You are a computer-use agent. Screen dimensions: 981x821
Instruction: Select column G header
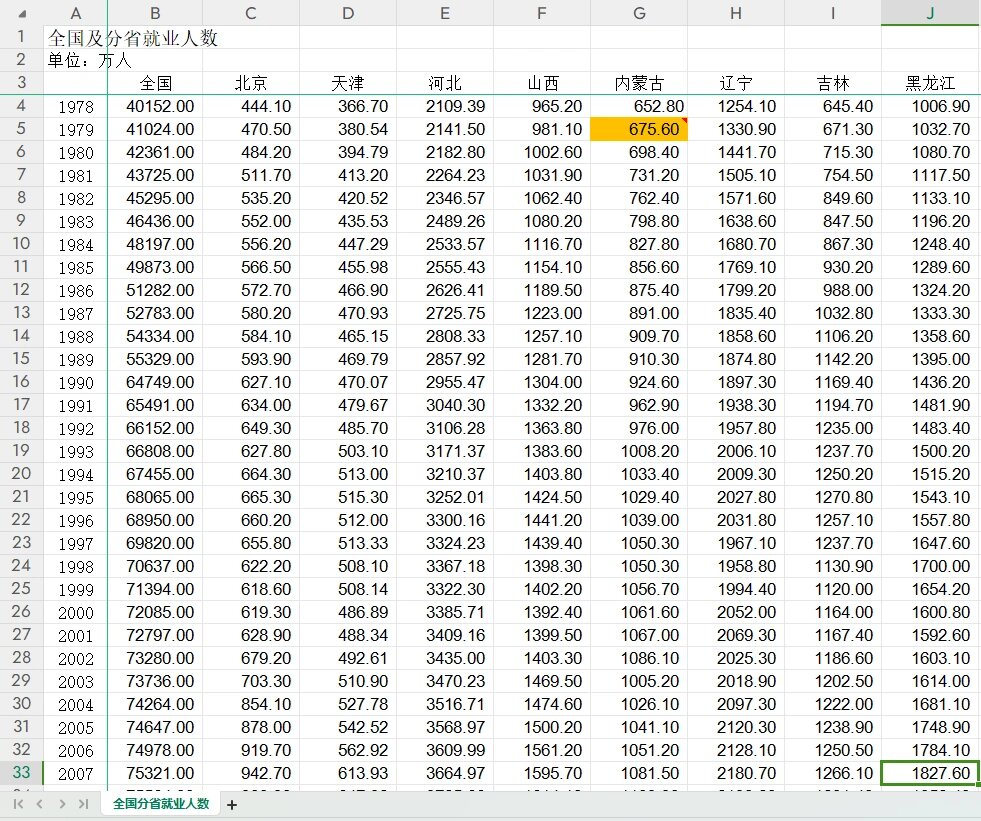click(x=639, y=13)
